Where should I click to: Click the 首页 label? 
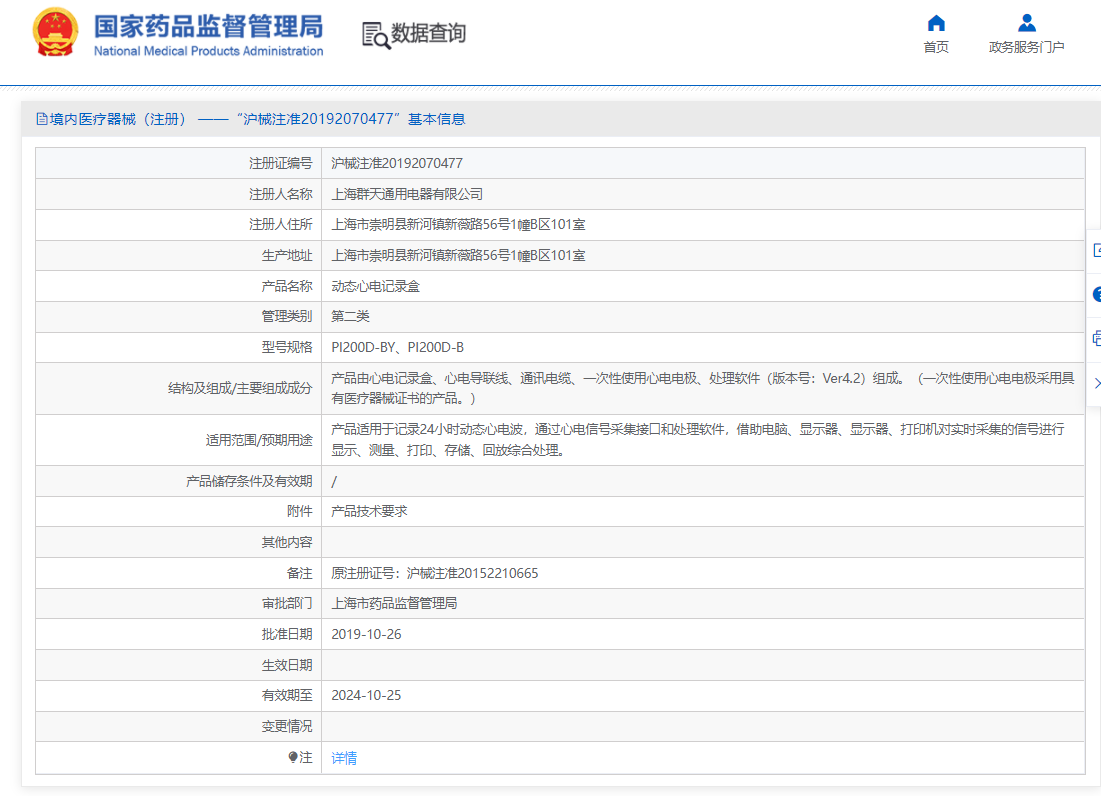pyautogui.click(x=936, y=47)
